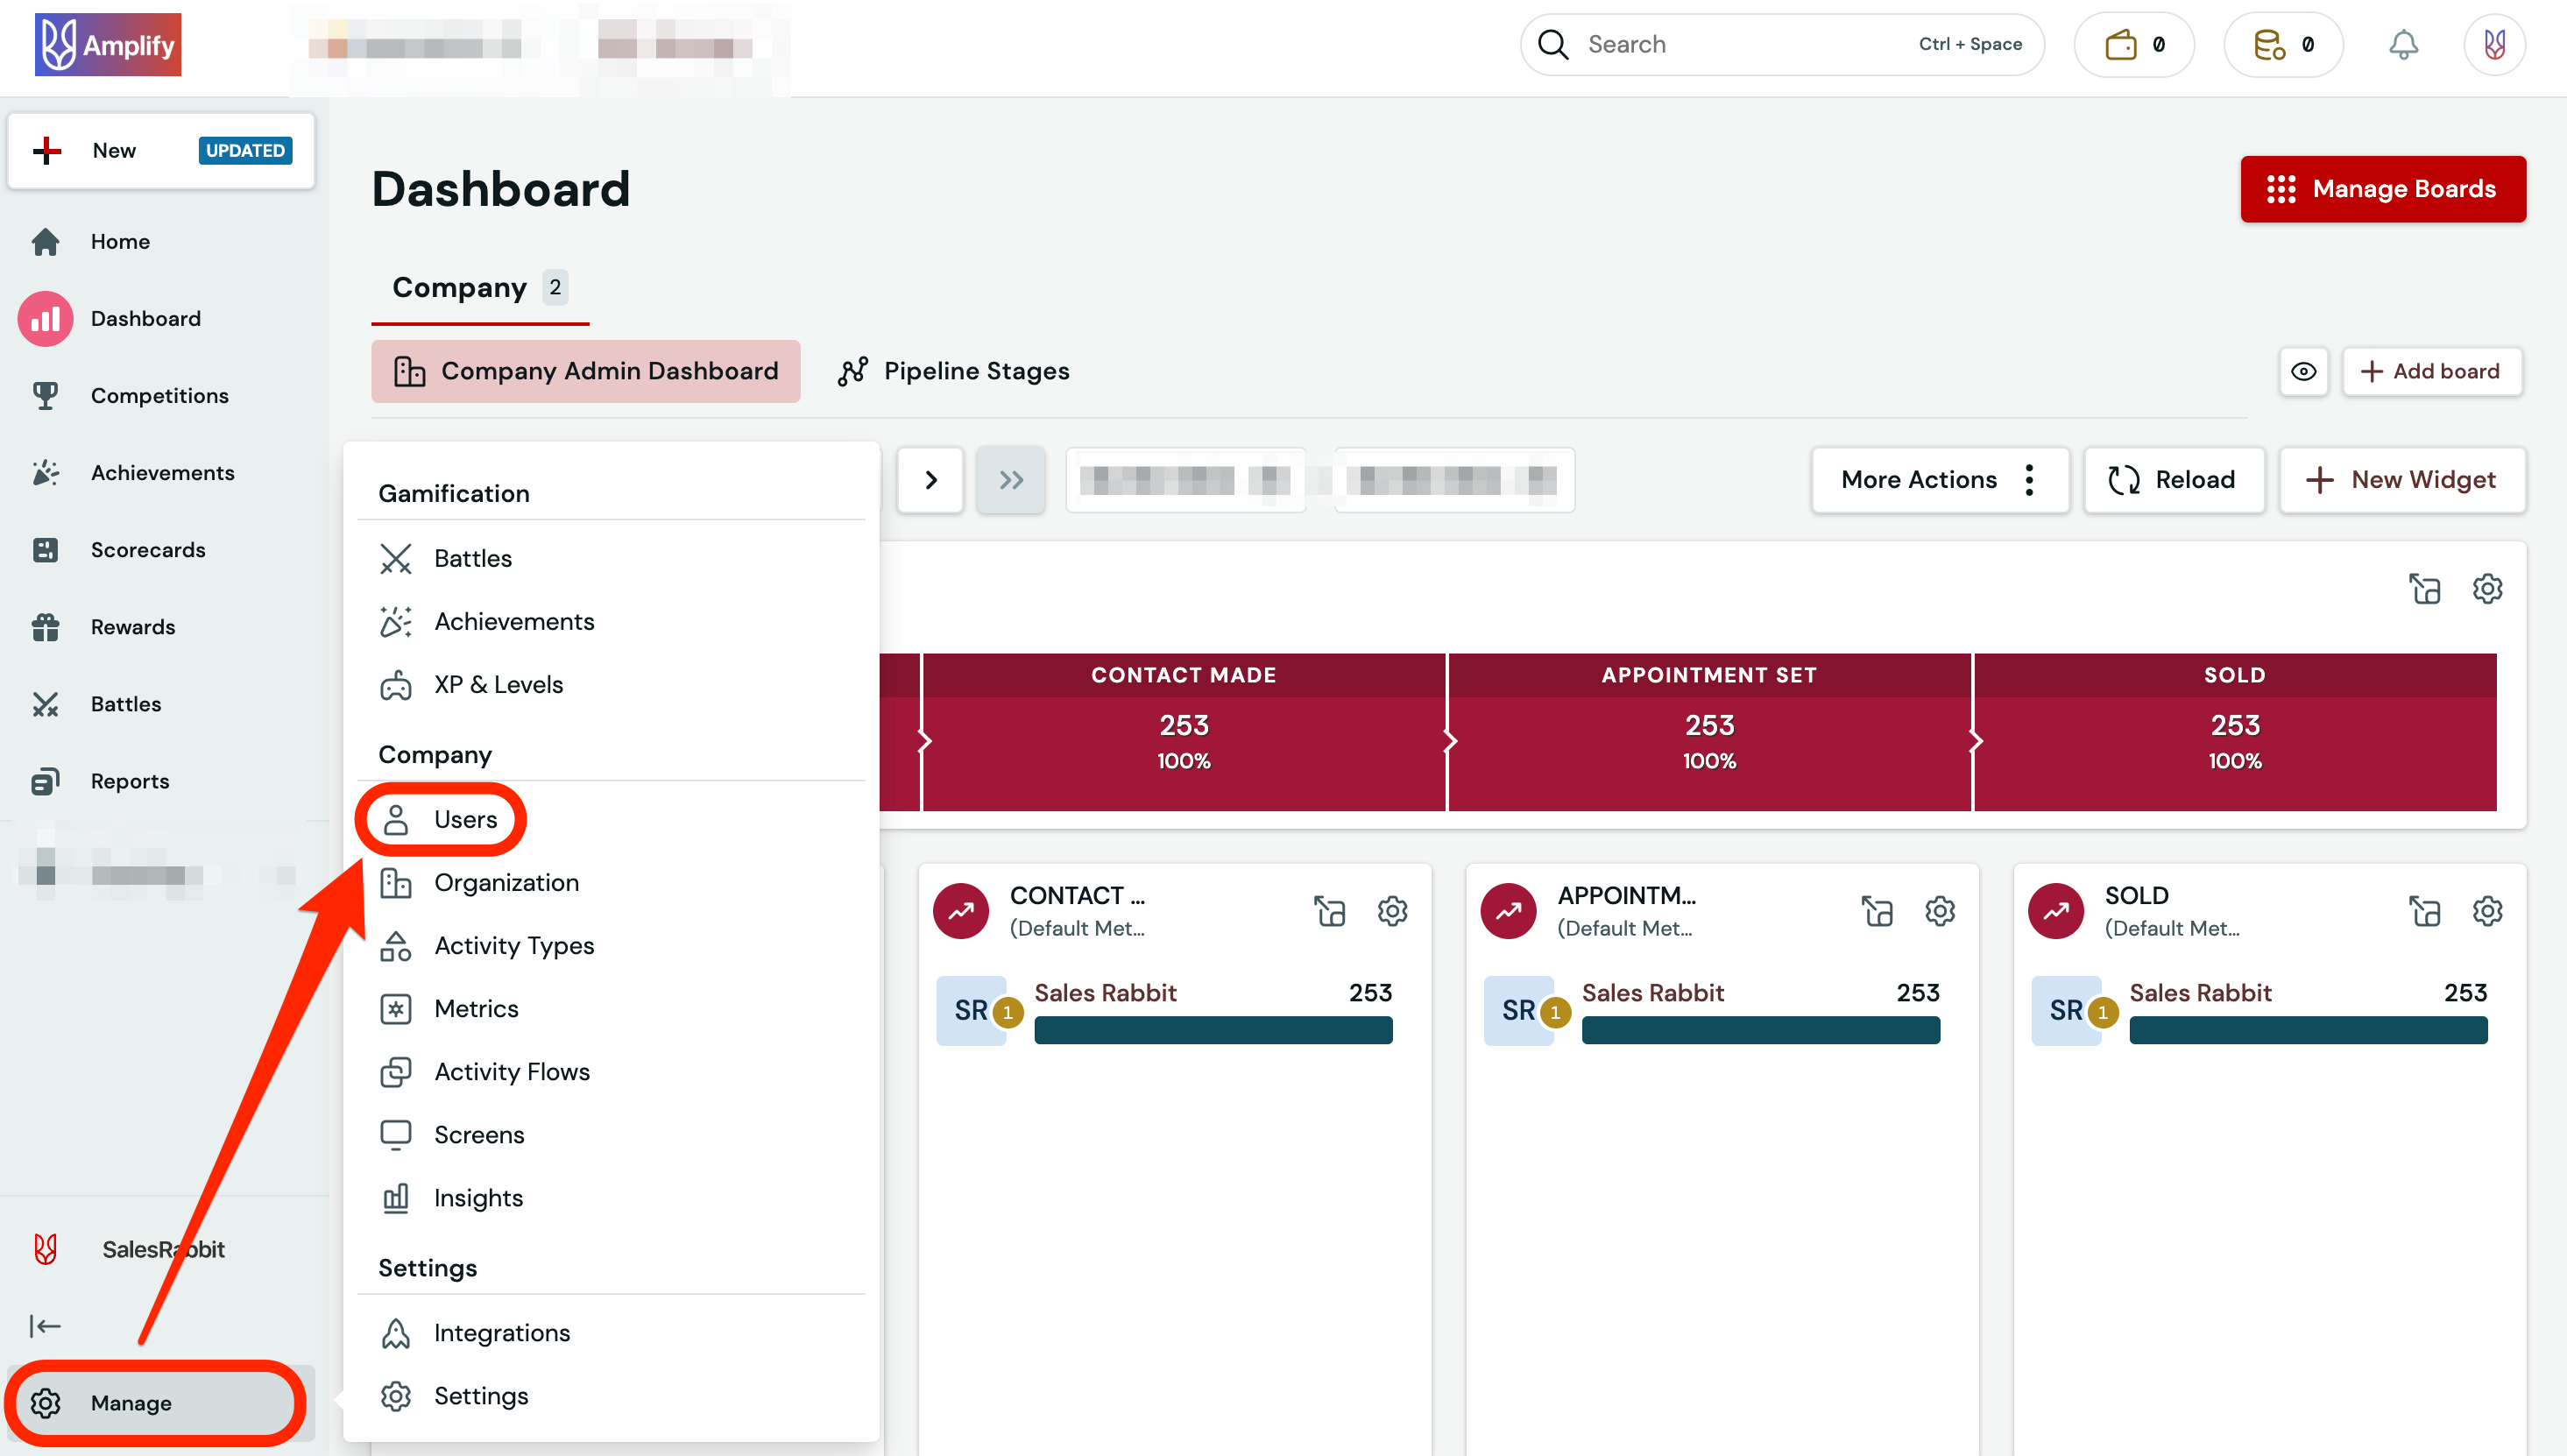Image resolution: width=2567 pixels, height=1456 pixels.
Task: Click New Widget button
Action: click(2401, 480)
